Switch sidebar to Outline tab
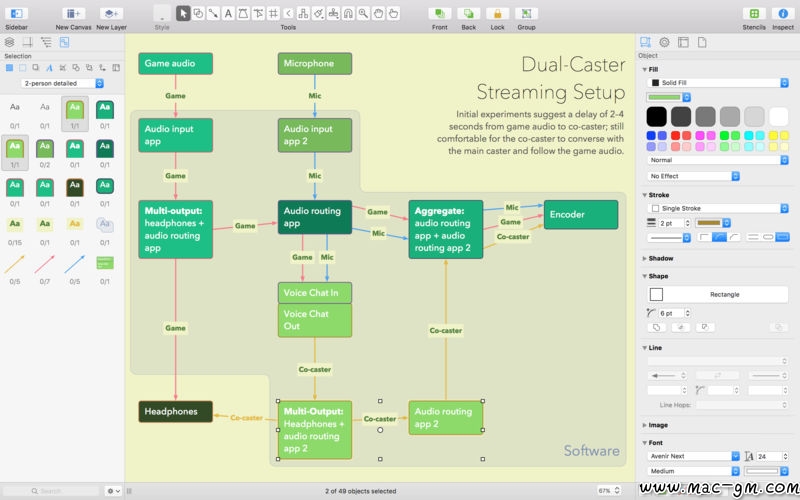The image size is (800, 500). [x=46, y=42]
